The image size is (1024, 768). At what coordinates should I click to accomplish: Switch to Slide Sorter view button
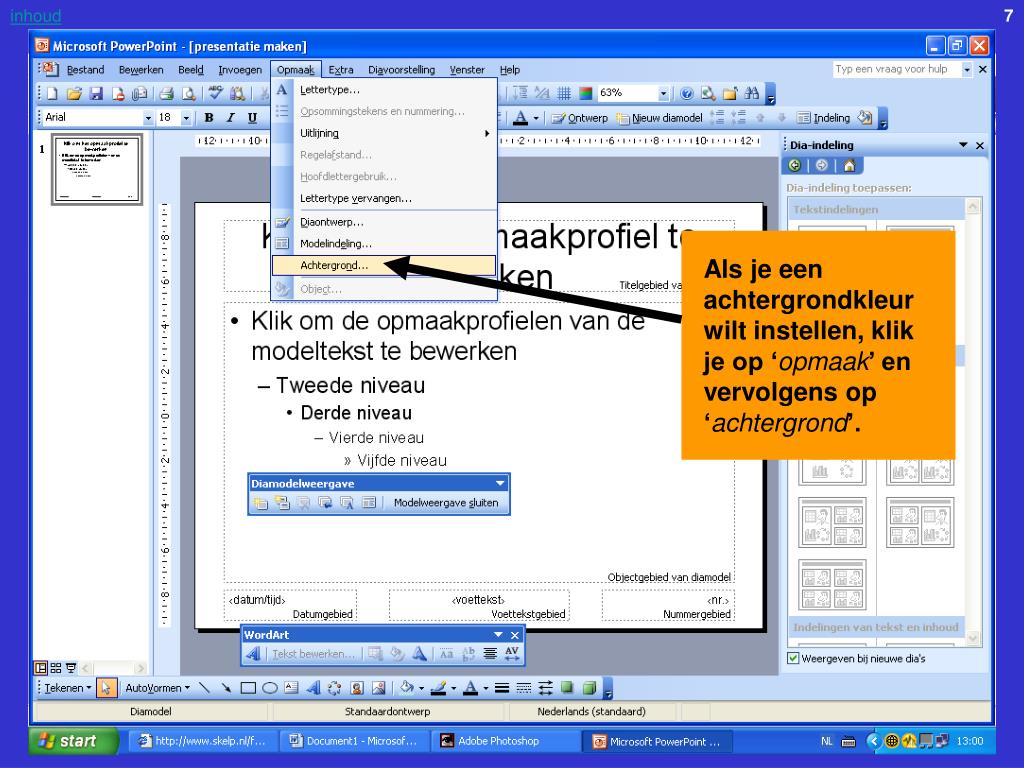[56, 668]
